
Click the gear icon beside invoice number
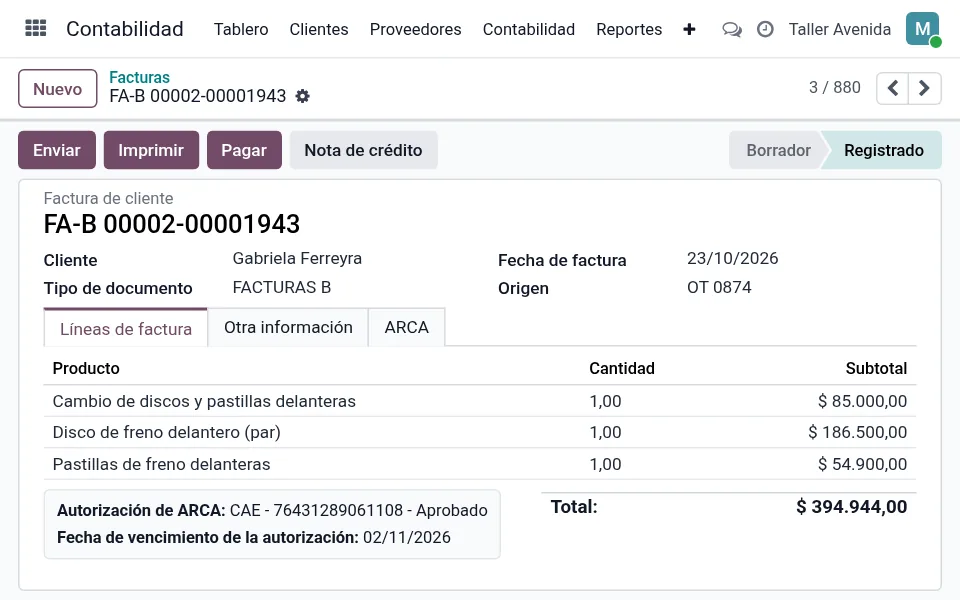click(302, 96)
